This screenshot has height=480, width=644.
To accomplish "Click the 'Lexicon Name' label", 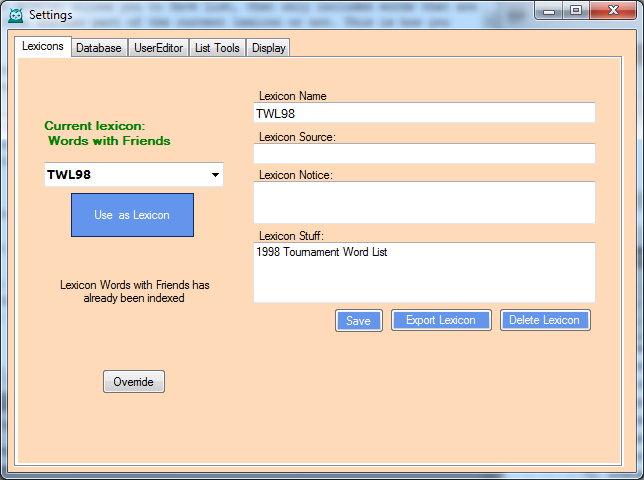I will (292, 96).
